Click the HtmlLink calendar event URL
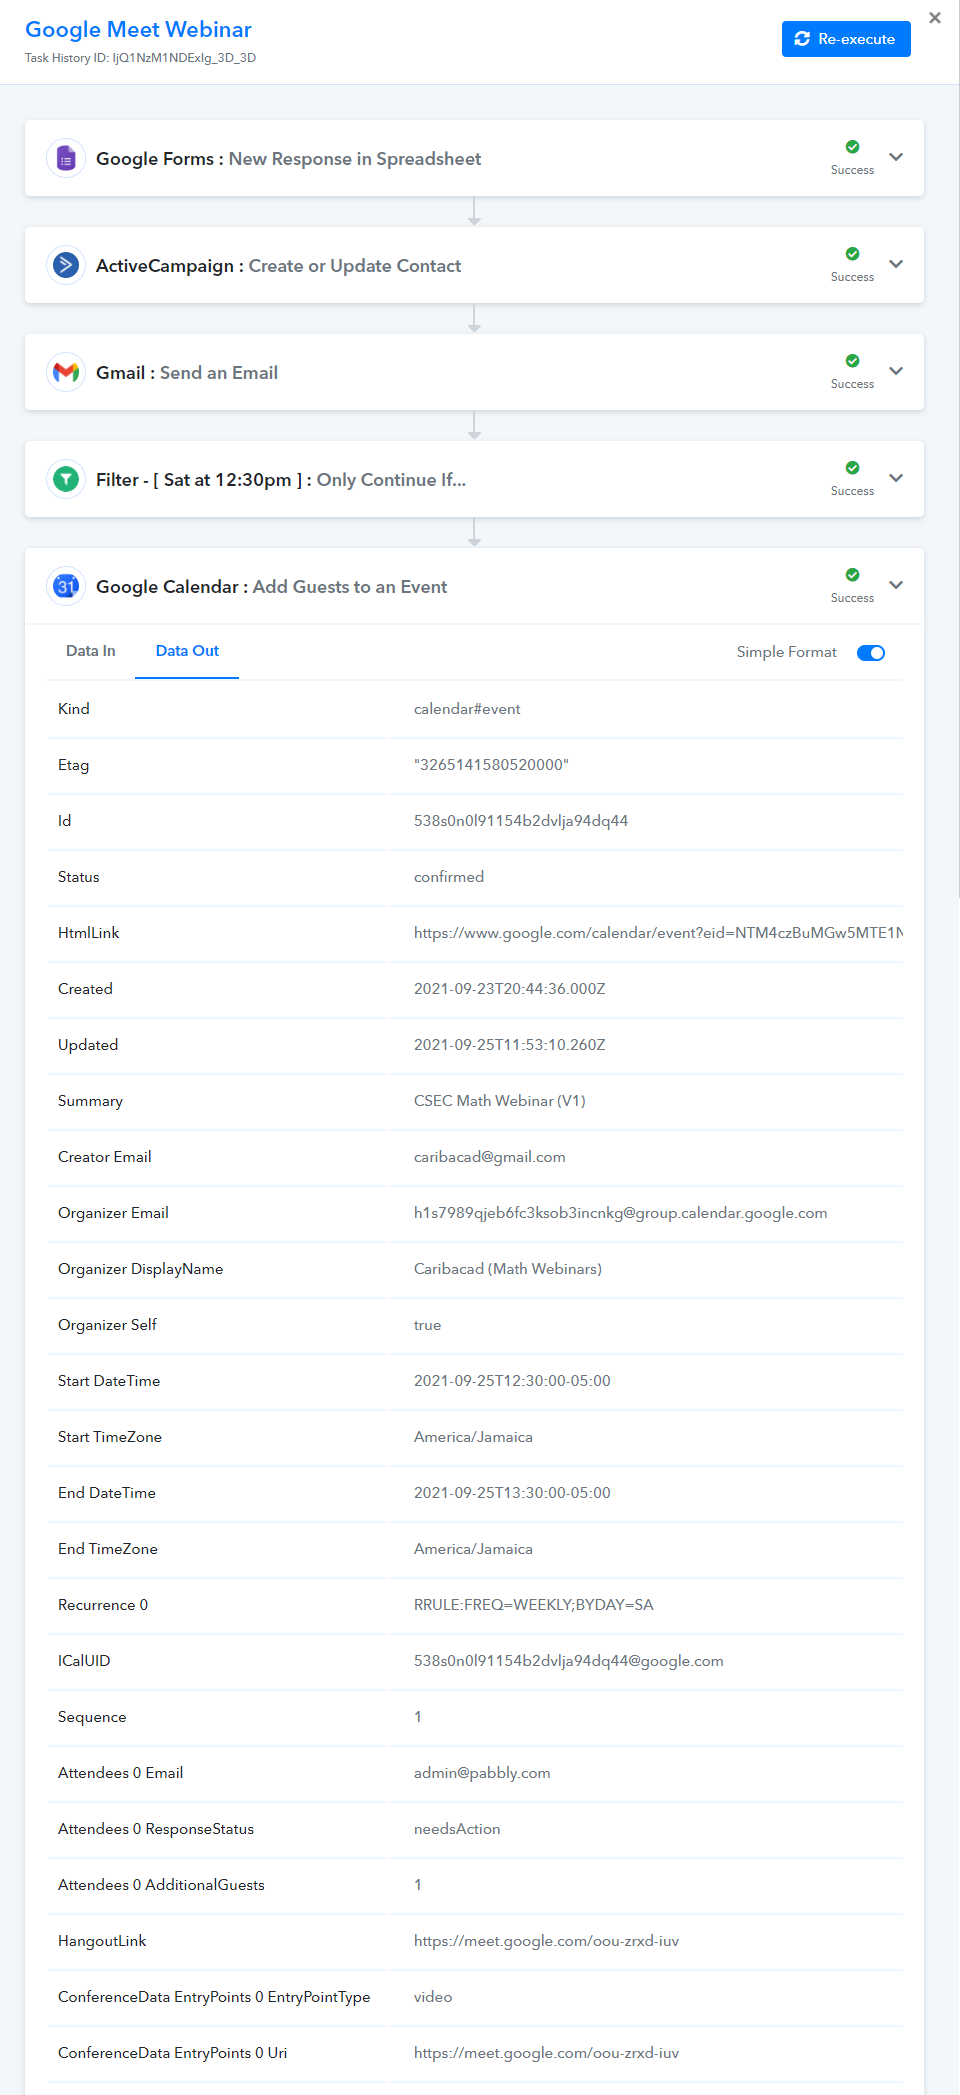 (658, 933)
